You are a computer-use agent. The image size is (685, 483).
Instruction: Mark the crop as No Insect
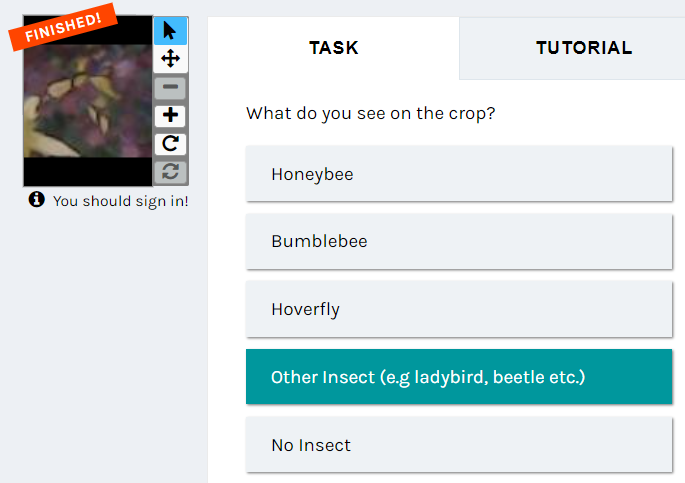pyautogui.click(x=459, y=445)
